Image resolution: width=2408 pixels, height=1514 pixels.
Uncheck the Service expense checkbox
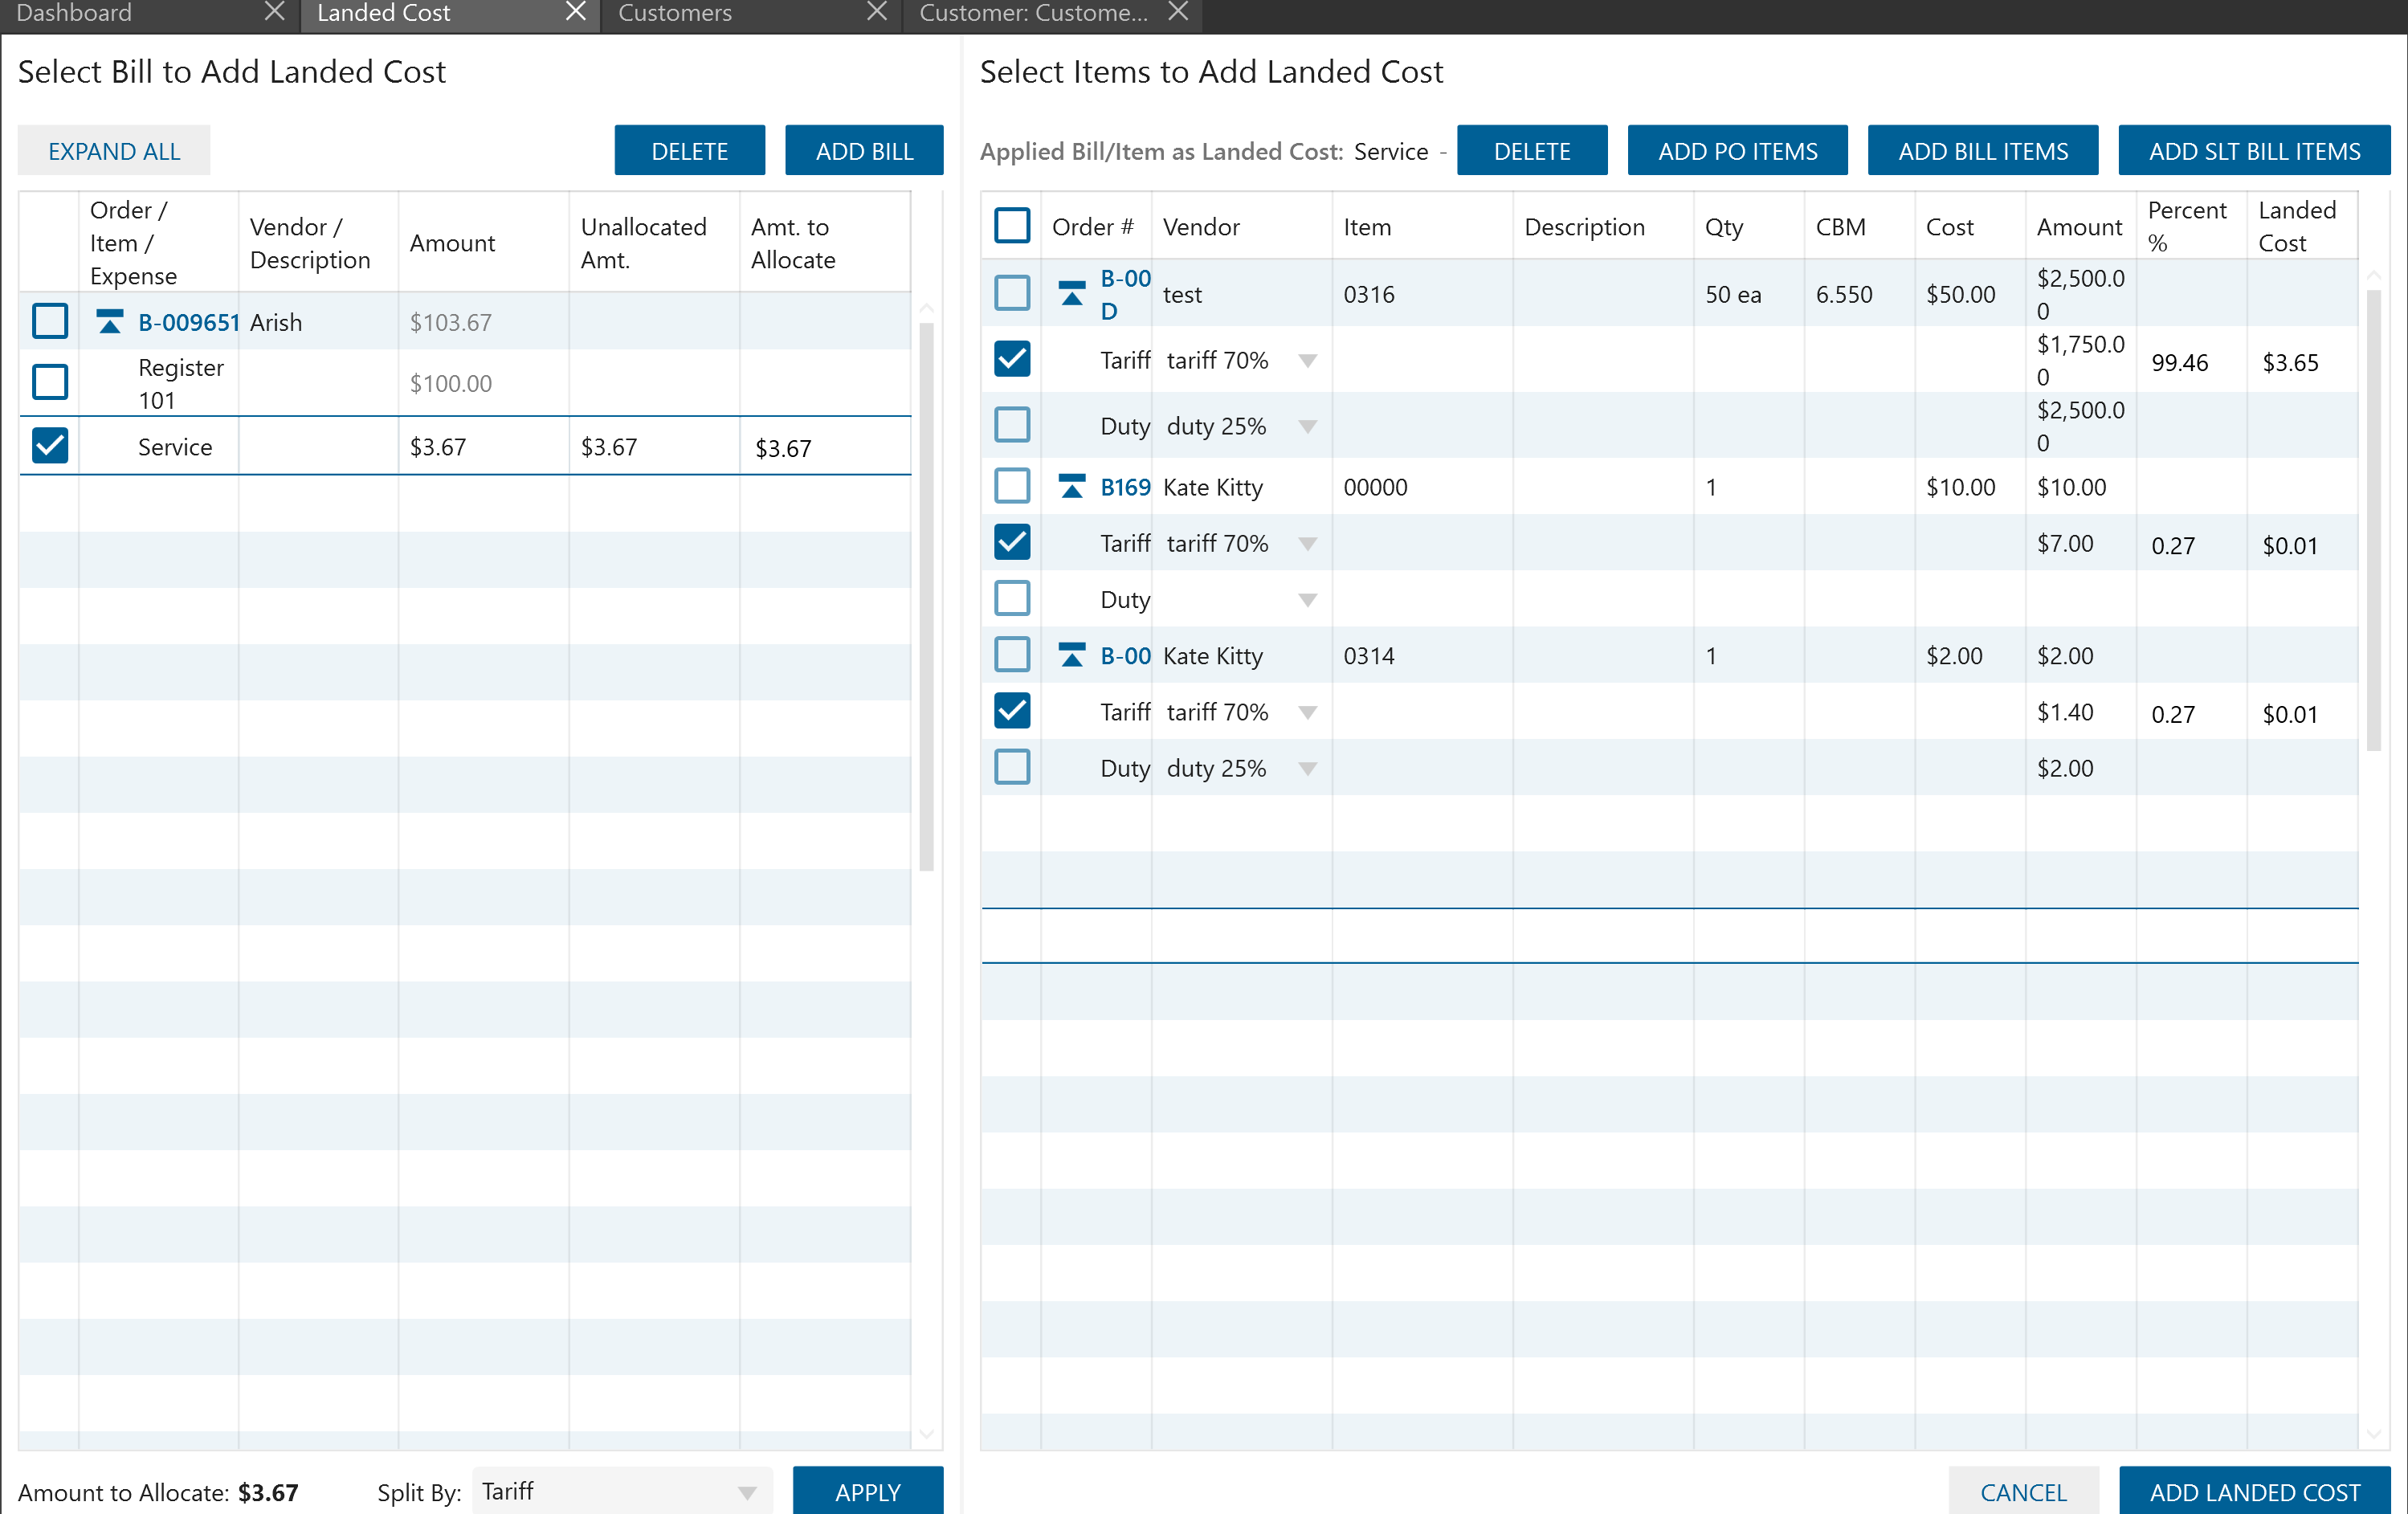coord(50,446)
